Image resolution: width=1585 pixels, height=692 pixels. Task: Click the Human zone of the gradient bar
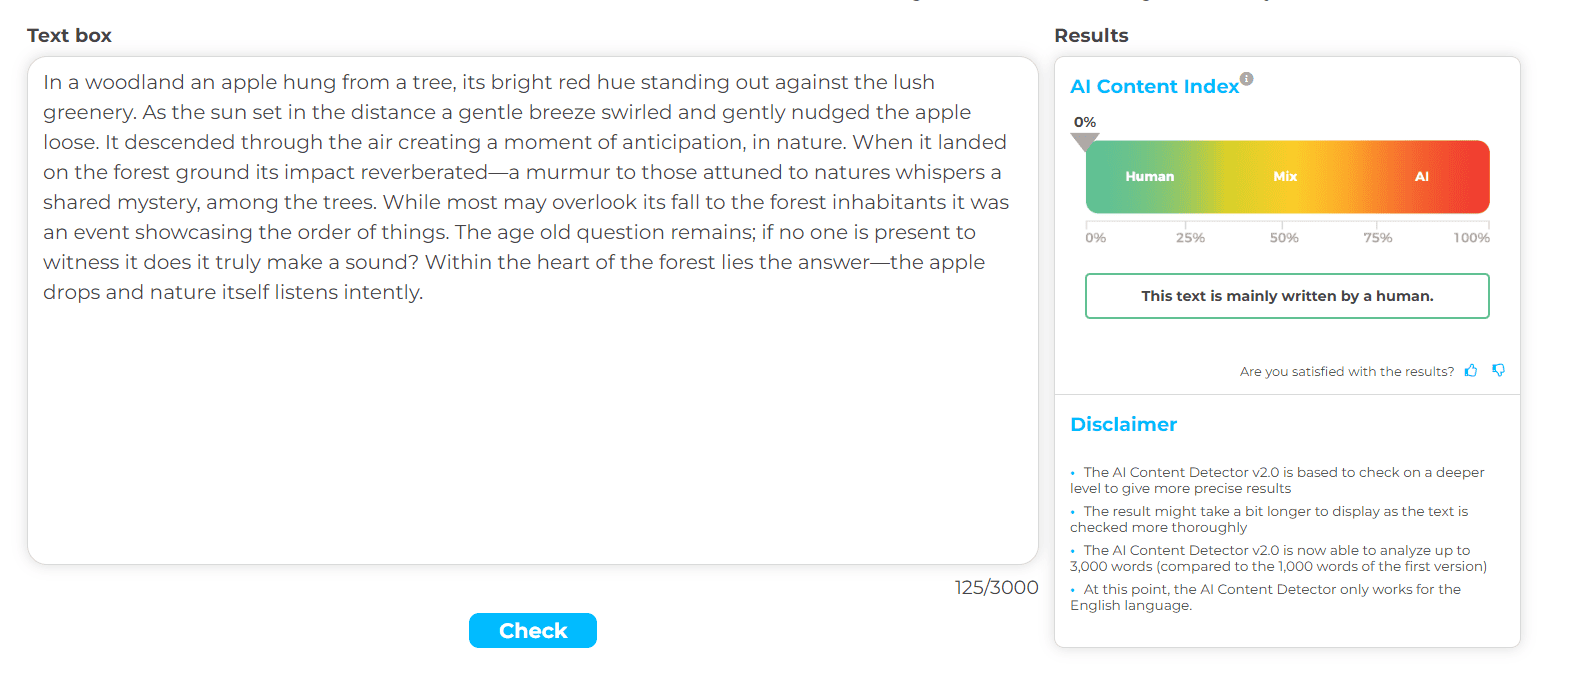(x=1150, y=177)
